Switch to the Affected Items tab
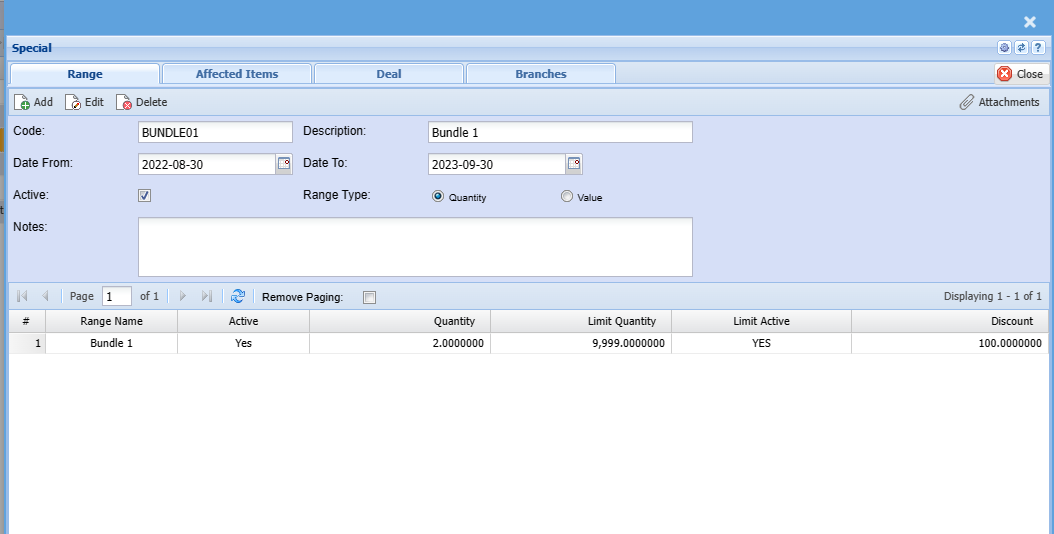 237,74
